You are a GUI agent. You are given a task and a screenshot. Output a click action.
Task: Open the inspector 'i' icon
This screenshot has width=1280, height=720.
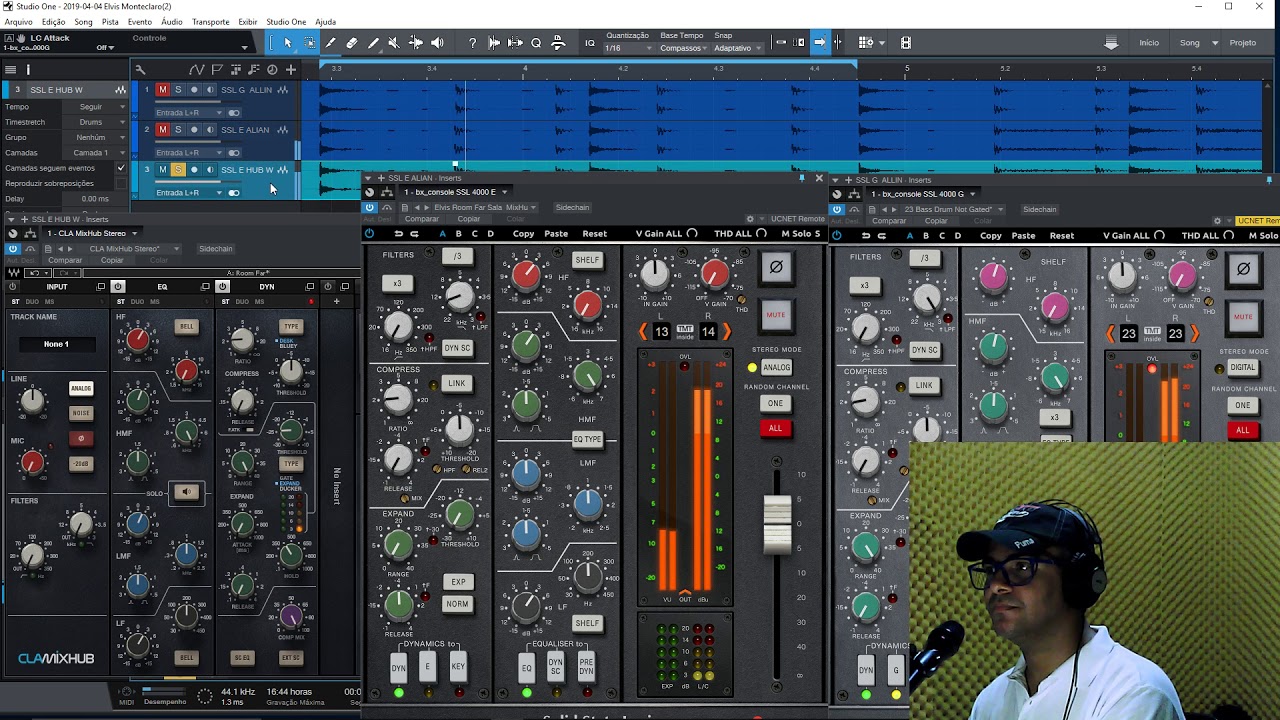coord(28,69)
